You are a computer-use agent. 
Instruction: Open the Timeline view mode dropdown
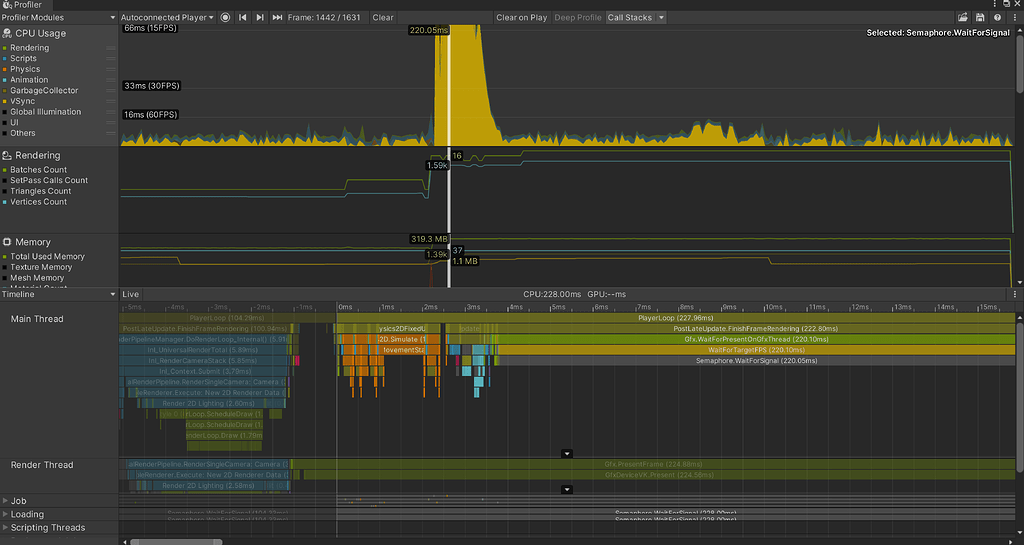pos(58,295)
